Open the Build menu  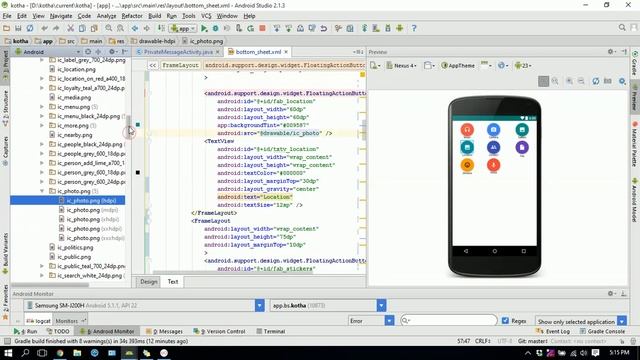click(x=154, y=16)
